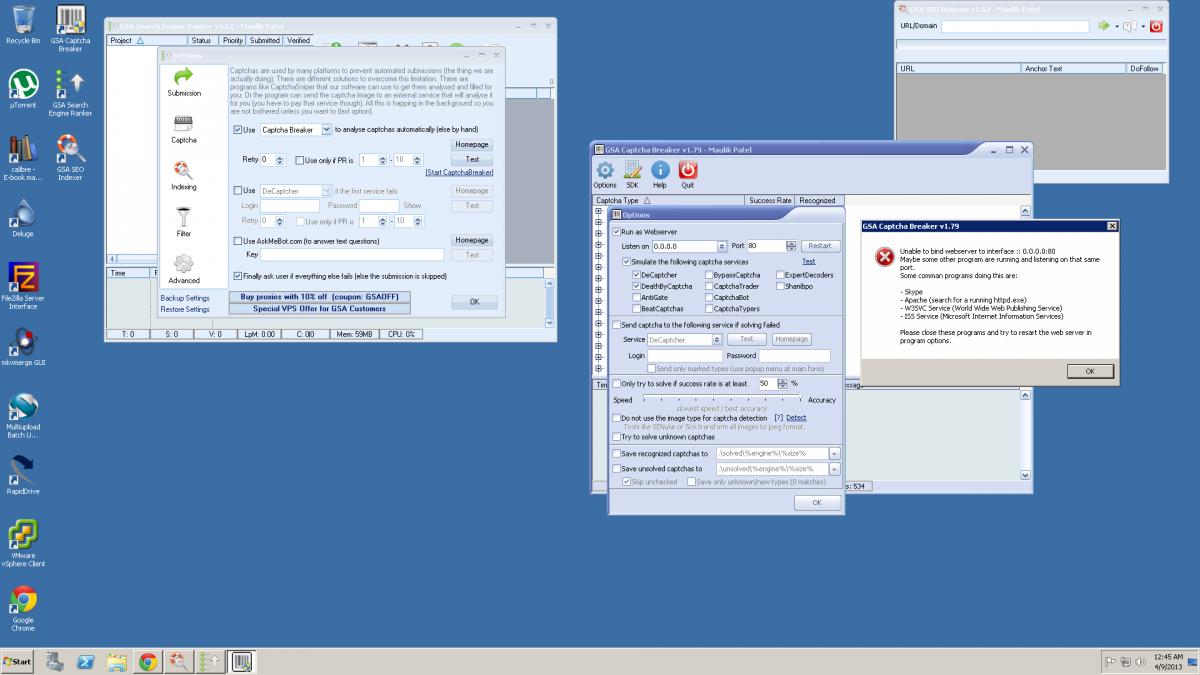Open the Advanced settings section
Image resolution: width=1200 pixels, height=675 pixels.
click(184, 270)
